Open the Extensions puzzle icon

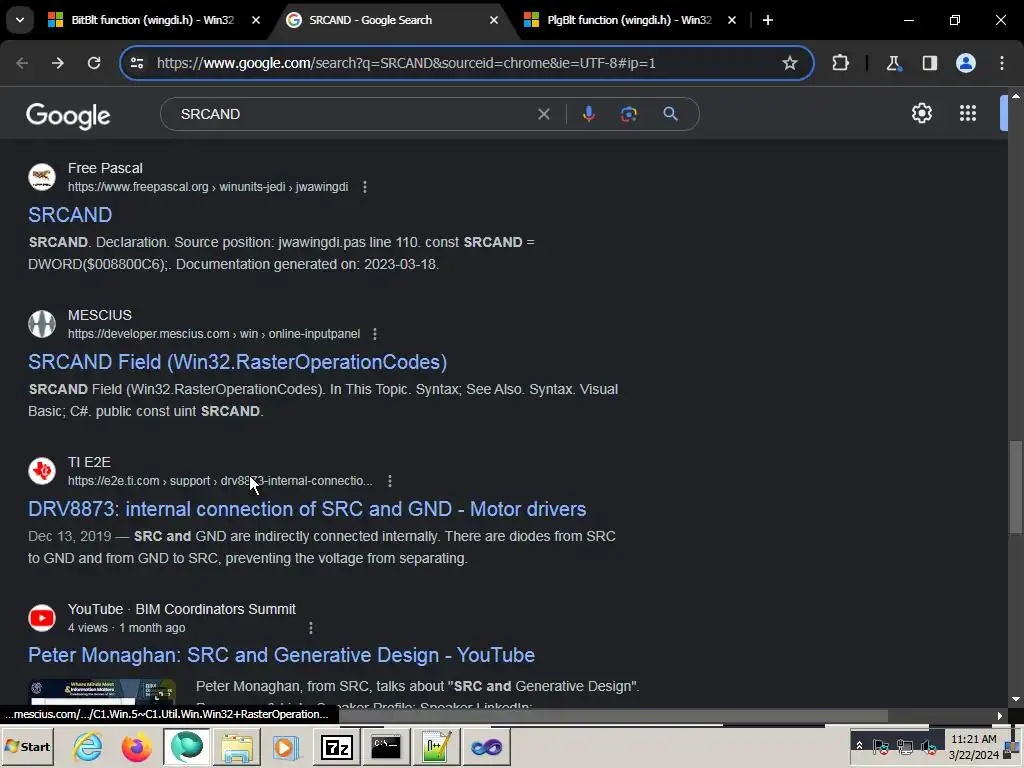tap(840, 63)
